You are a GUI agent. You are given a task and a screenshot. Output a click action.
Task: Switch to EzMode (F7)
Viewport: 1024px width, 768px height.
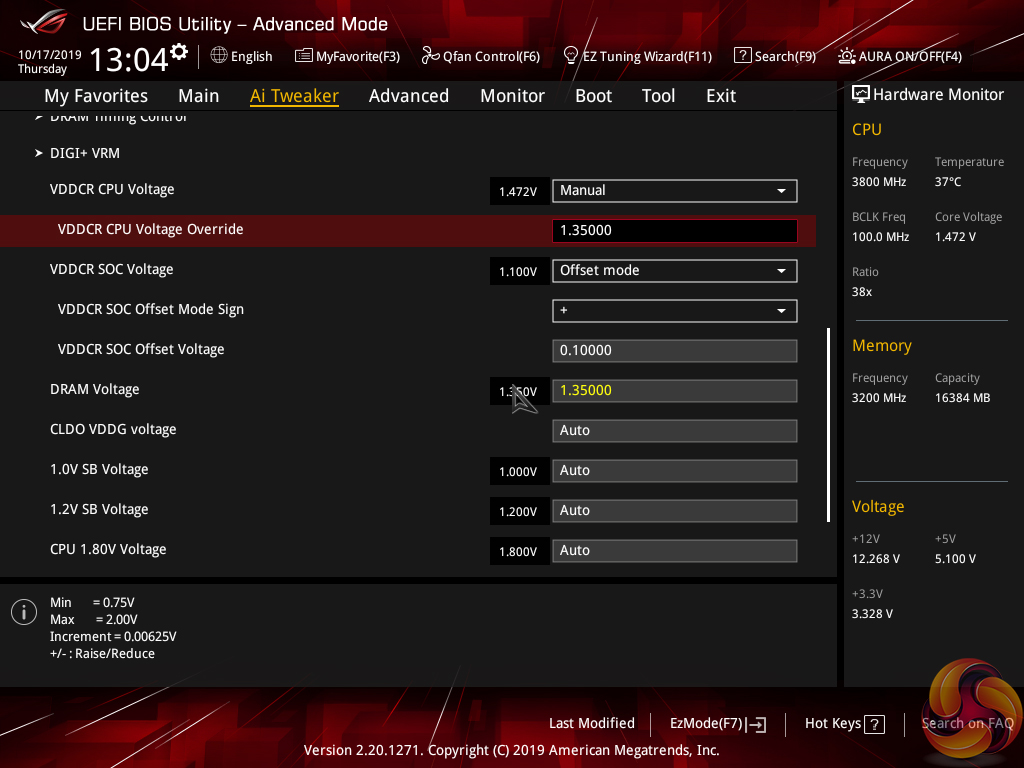coord(717,723)
